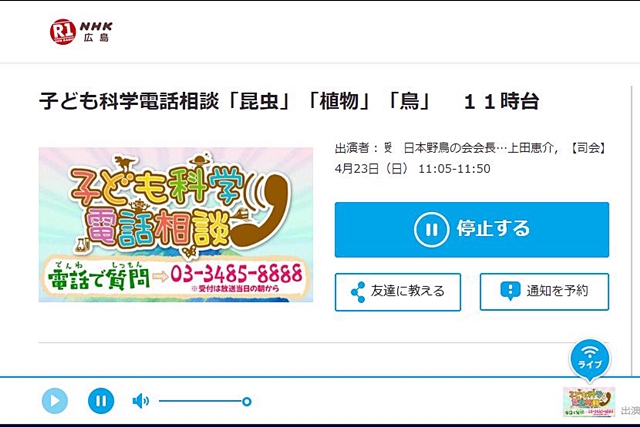Click the exclamation bubble icon for notifications
Screen dimensions: 640x427
[x=510, y=291]
